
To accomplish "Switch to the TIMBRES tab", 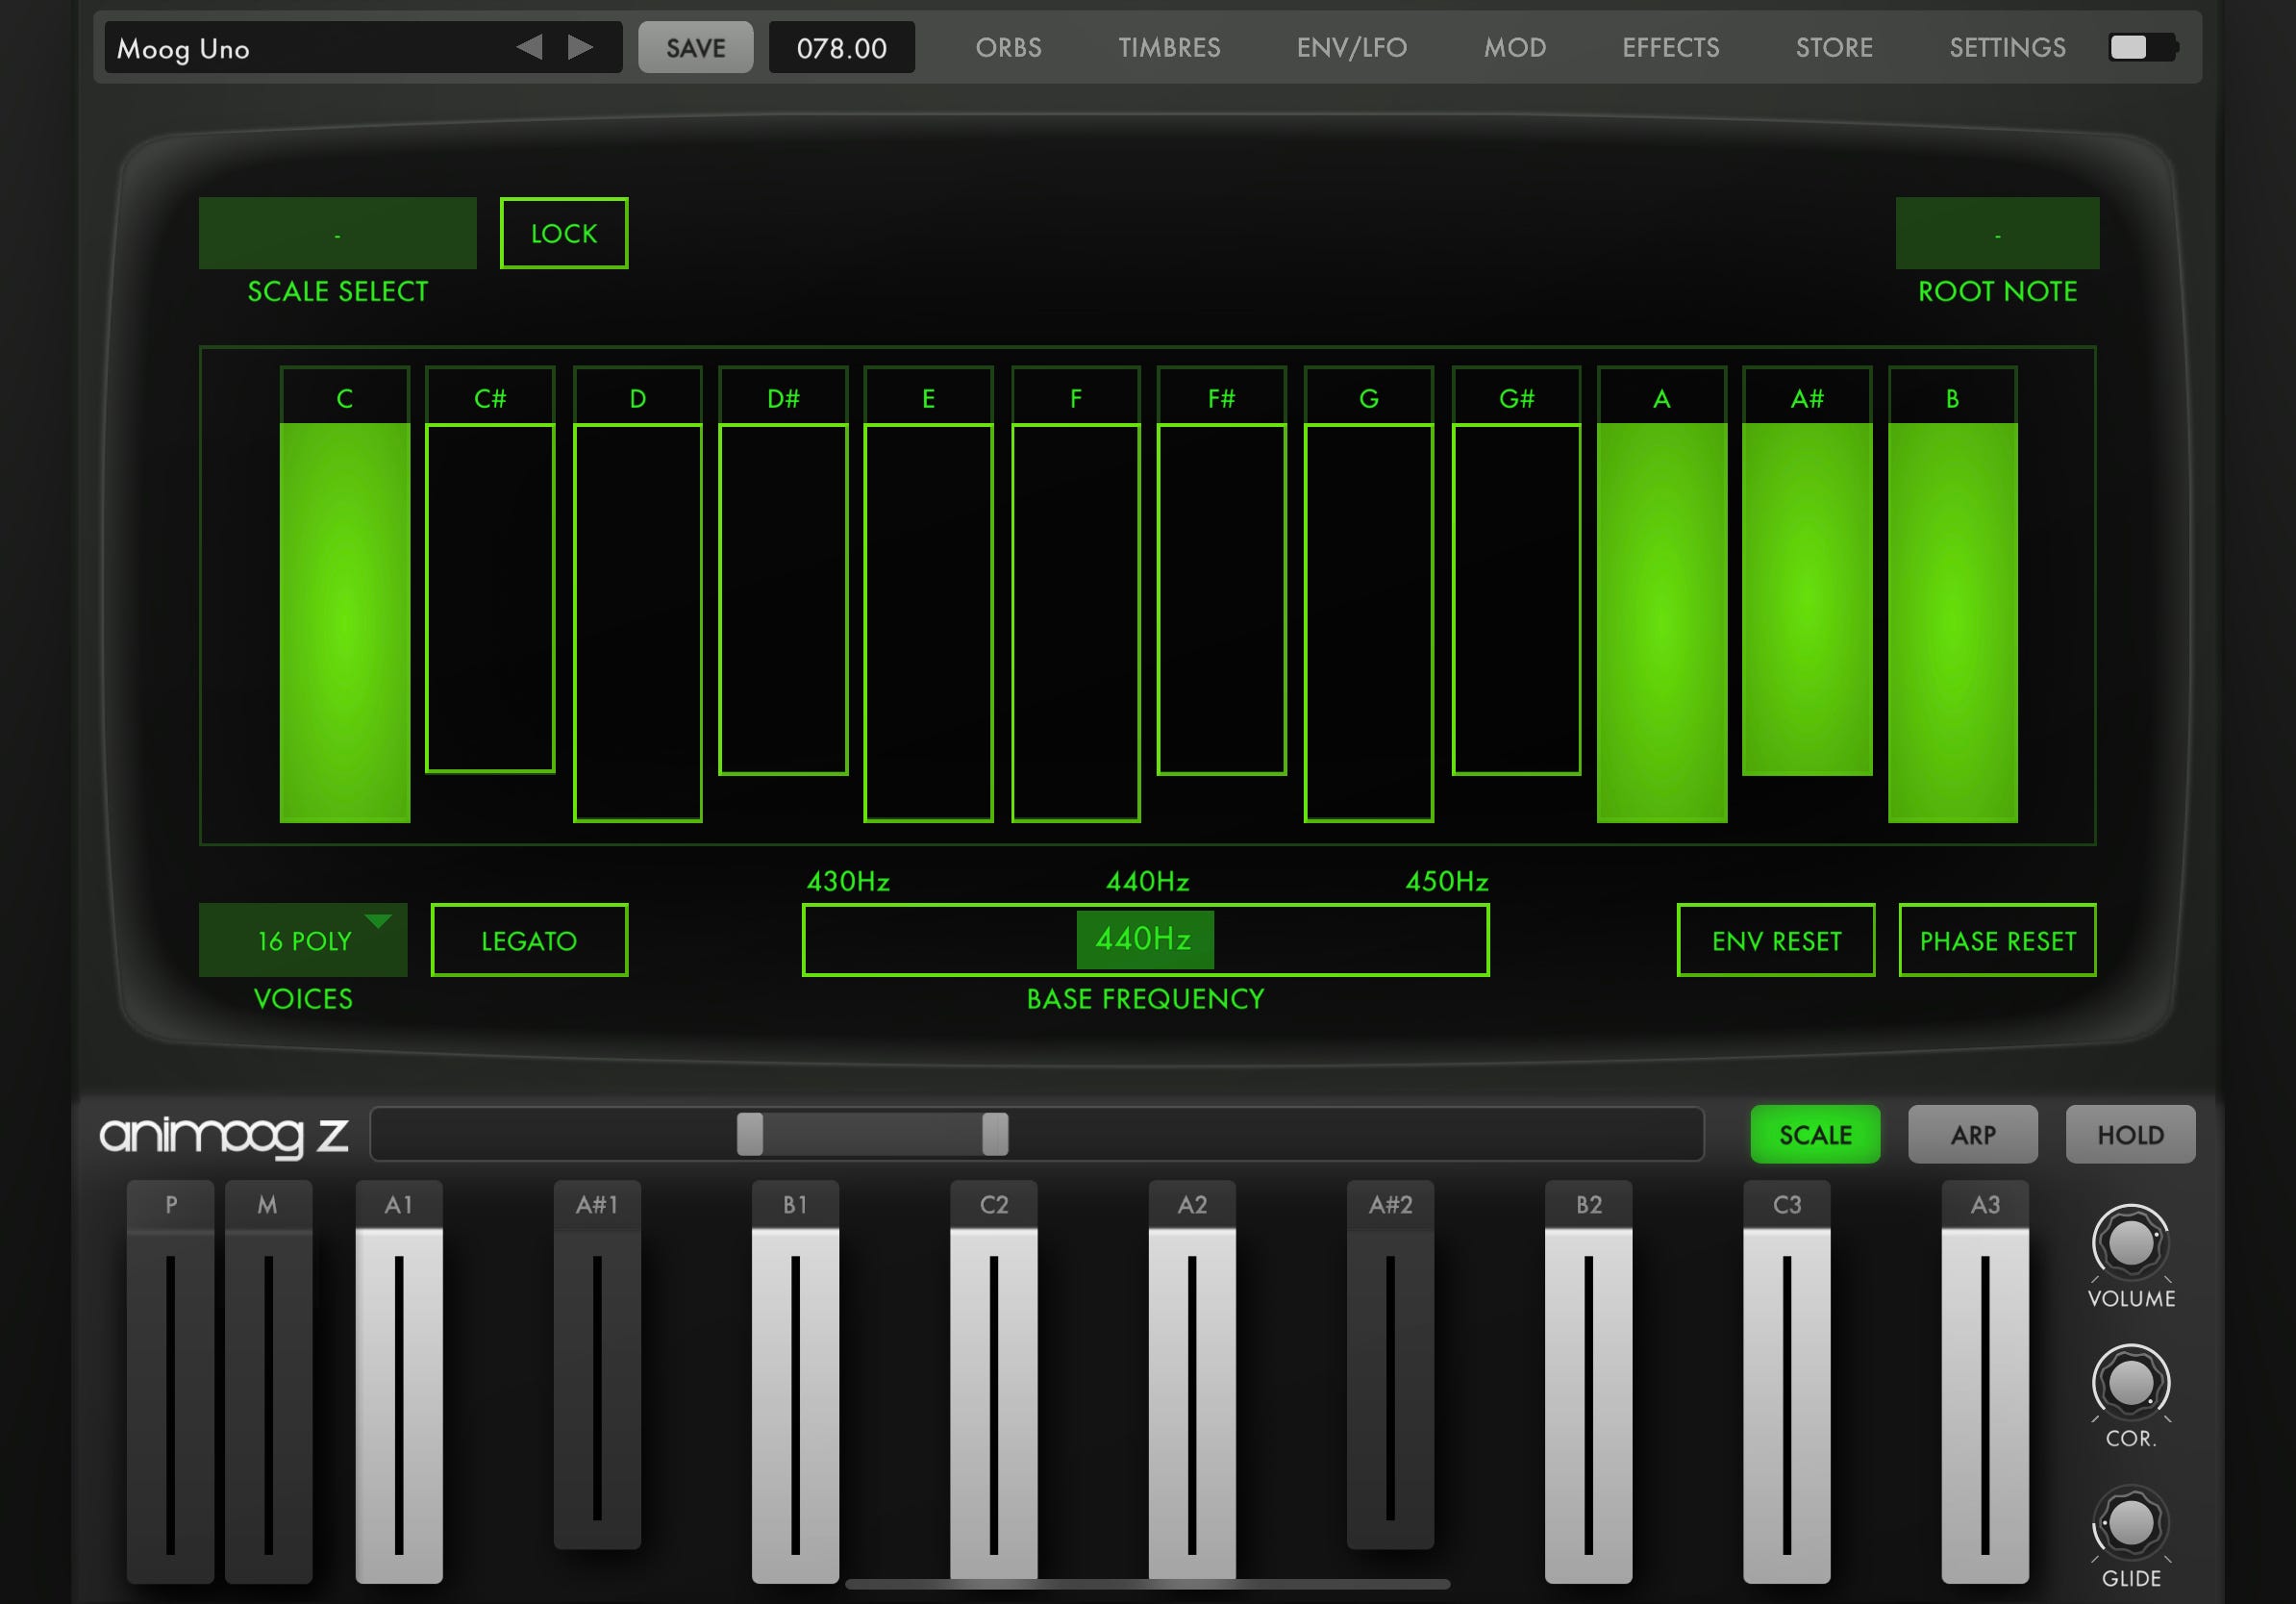I will 1169,47.
